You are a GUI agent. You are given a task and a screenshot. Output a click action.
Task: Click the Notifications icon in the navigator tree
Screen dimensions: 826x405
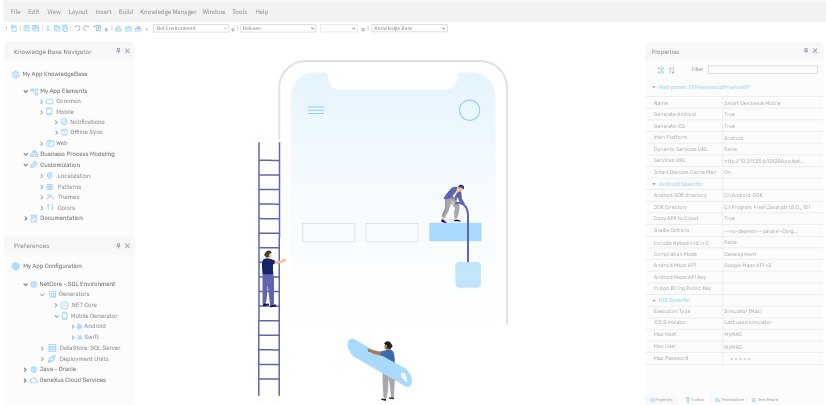point(64,122)
